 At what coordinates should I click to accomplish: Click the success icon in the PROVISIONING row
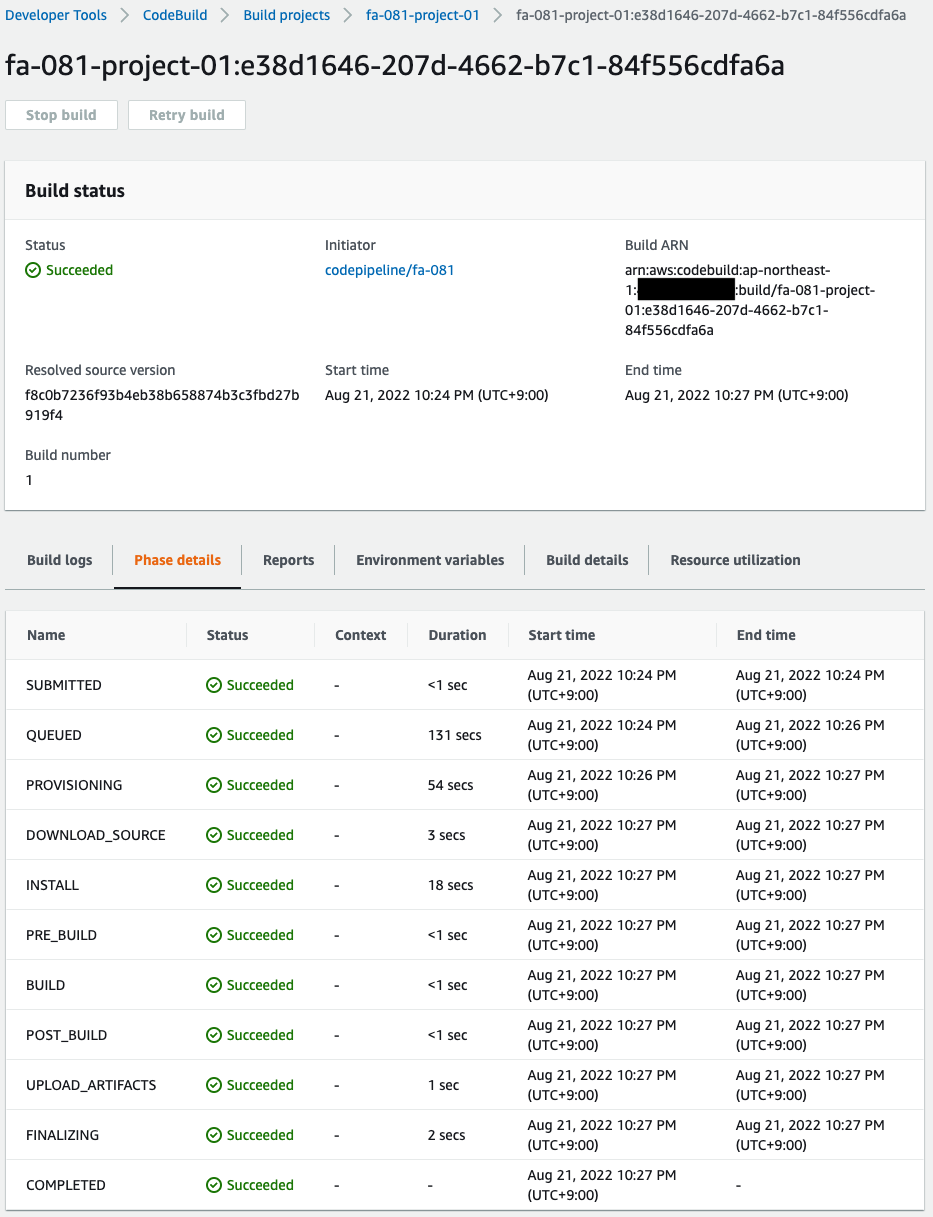point(214,785)
